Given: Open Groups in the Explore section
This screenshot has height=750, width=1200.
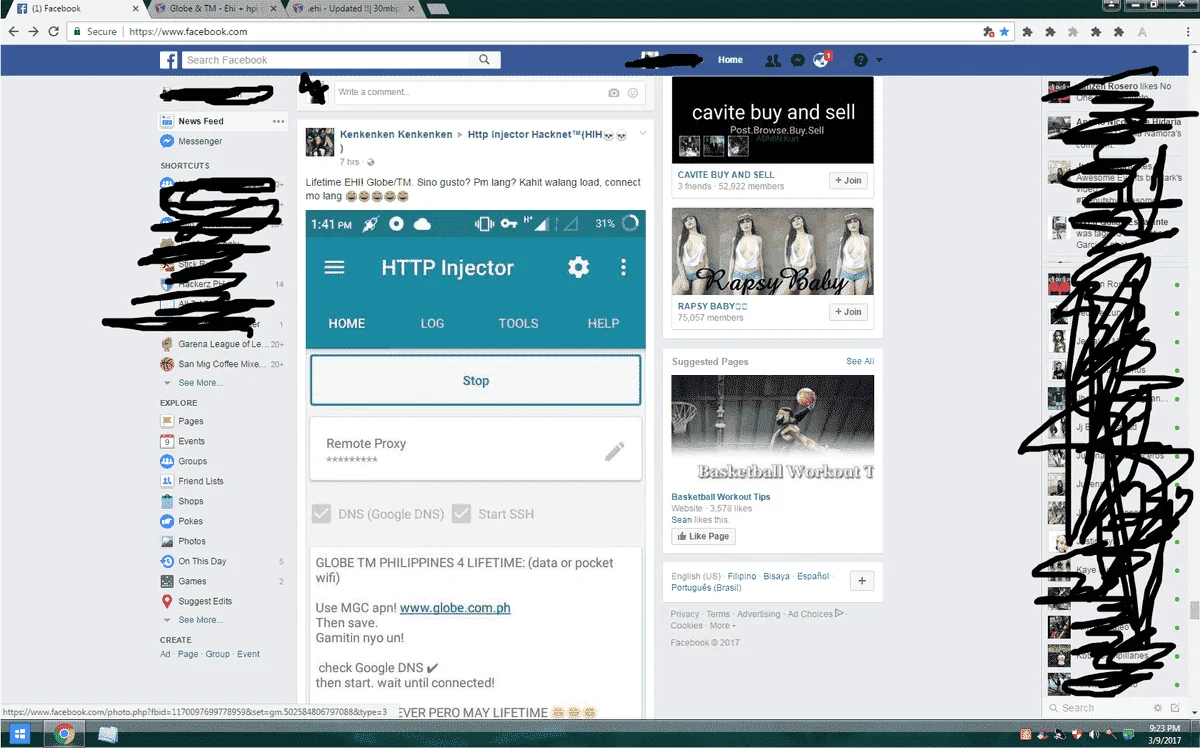Looking at the screenshot, I should pos(193,461).
